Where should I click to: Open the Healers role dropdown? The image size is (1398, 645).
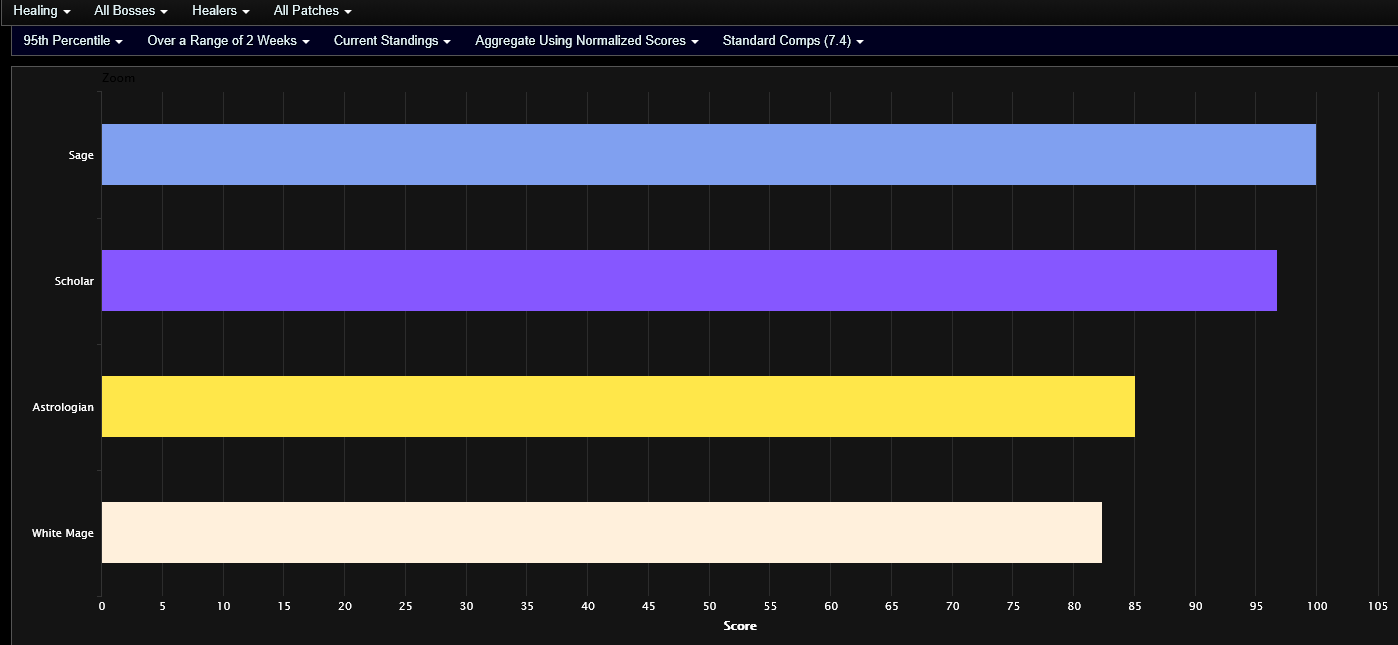pos(221,11)
